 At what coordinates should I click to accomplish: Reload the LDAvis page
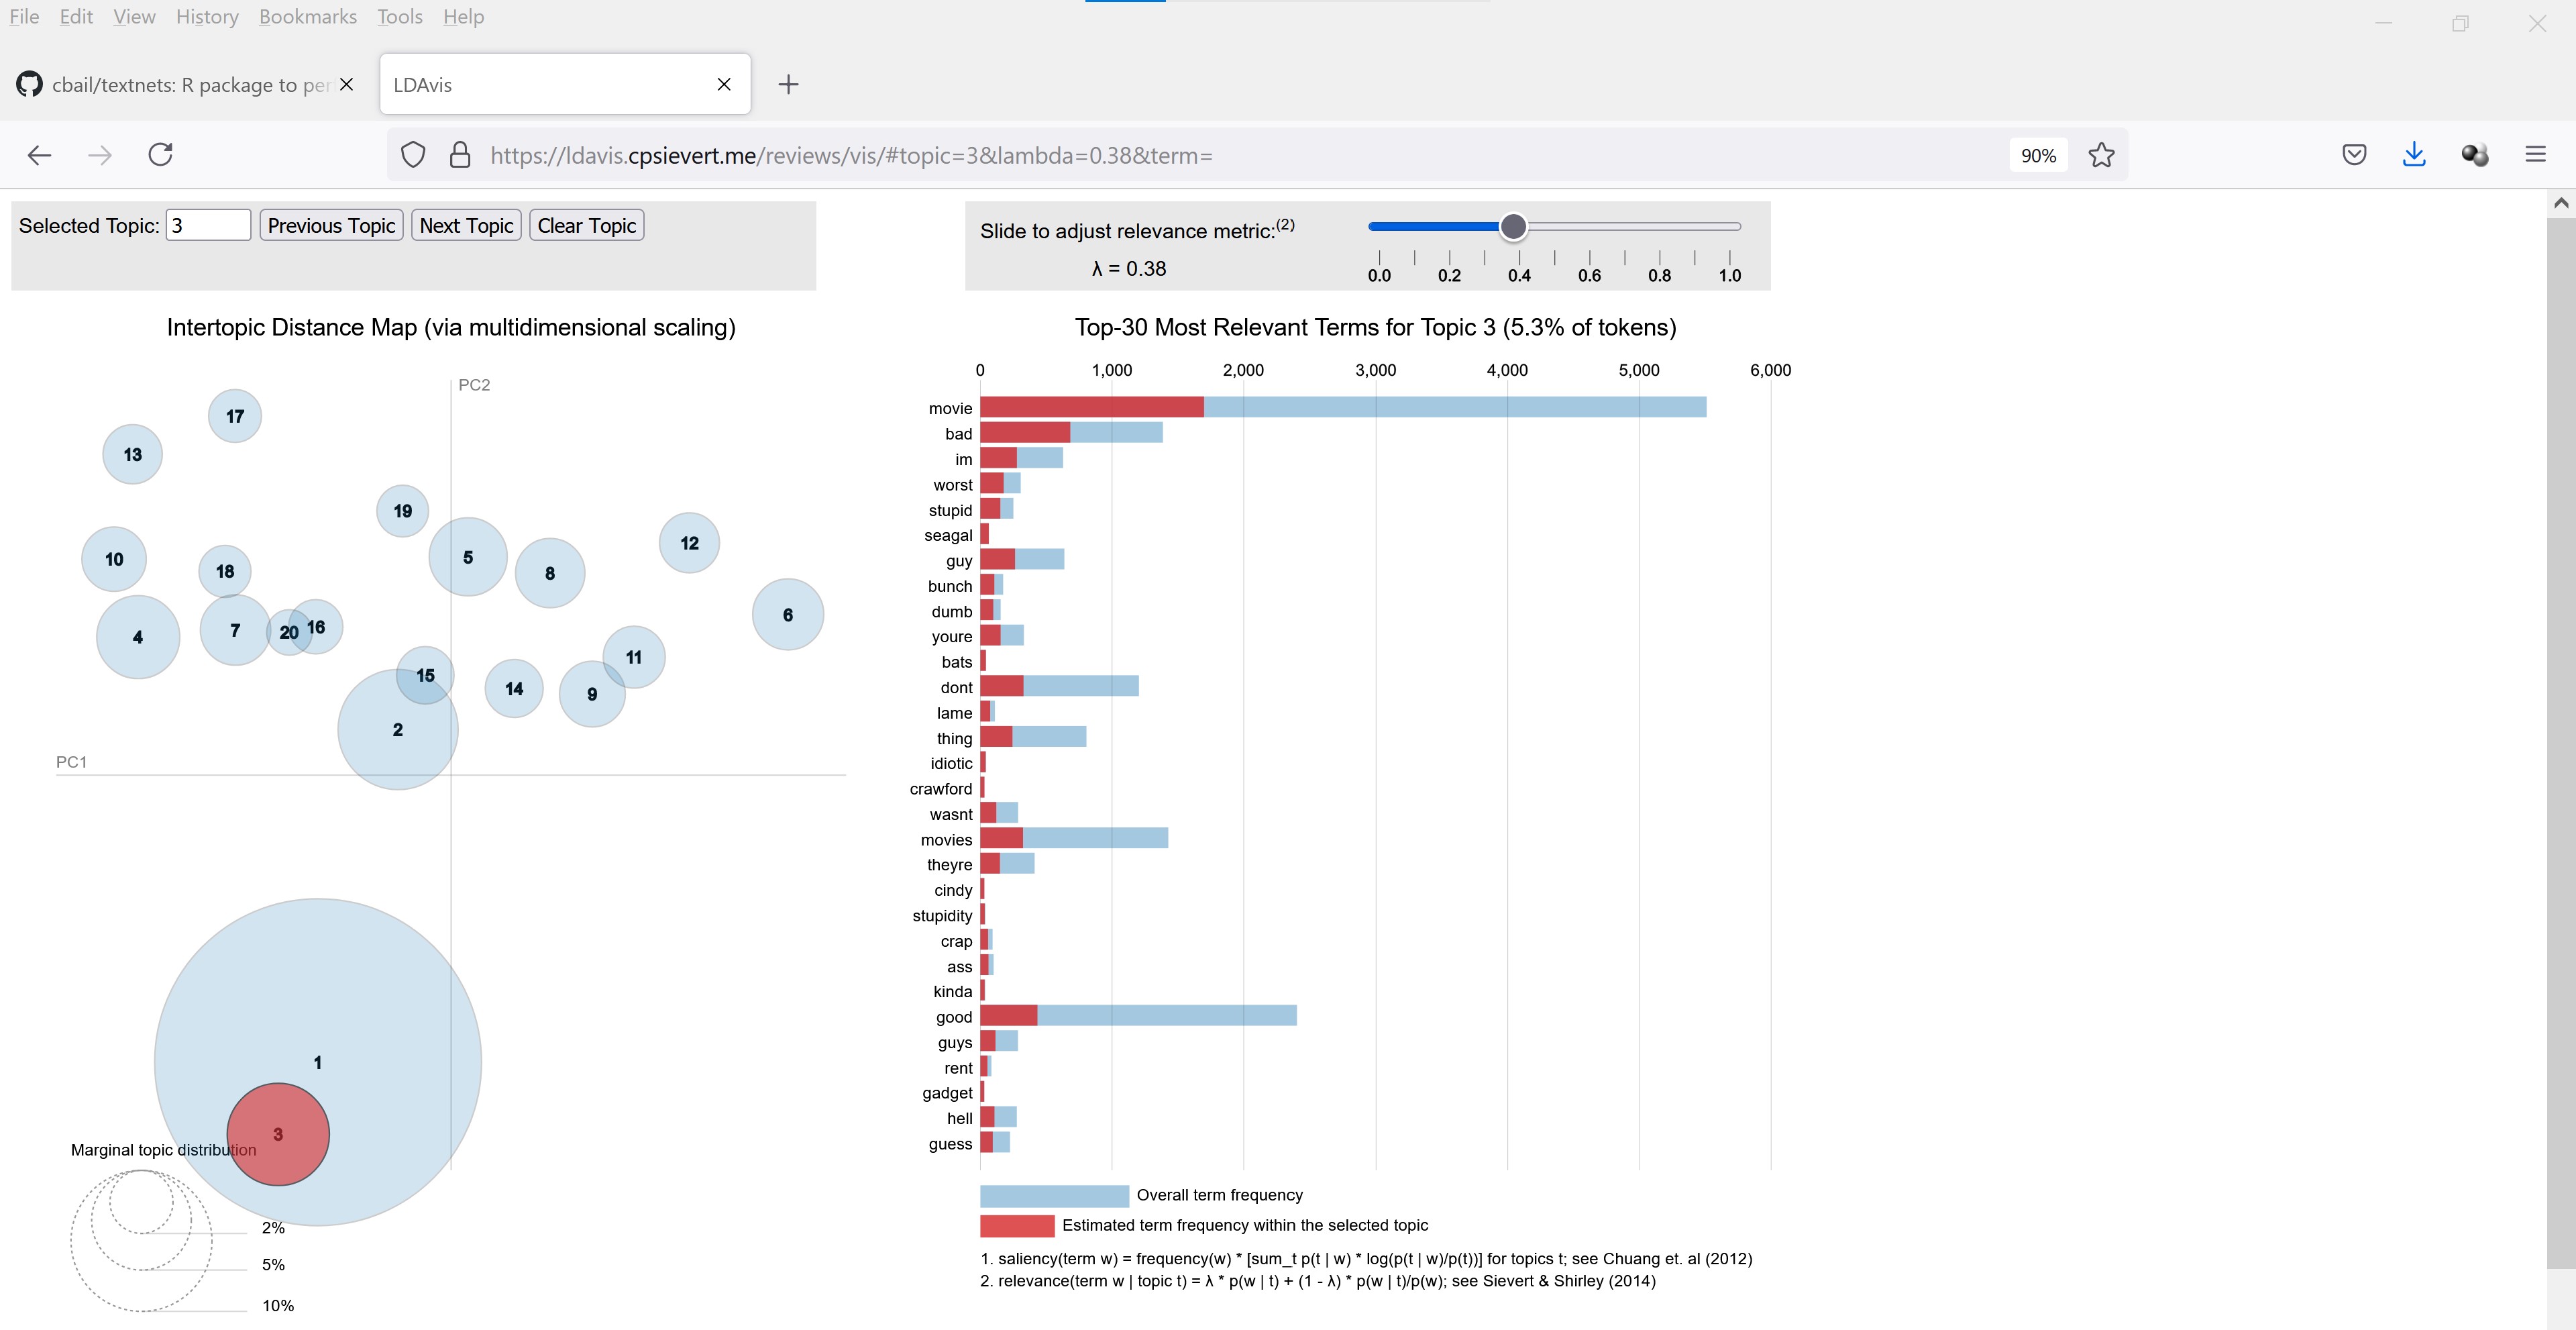161,155
